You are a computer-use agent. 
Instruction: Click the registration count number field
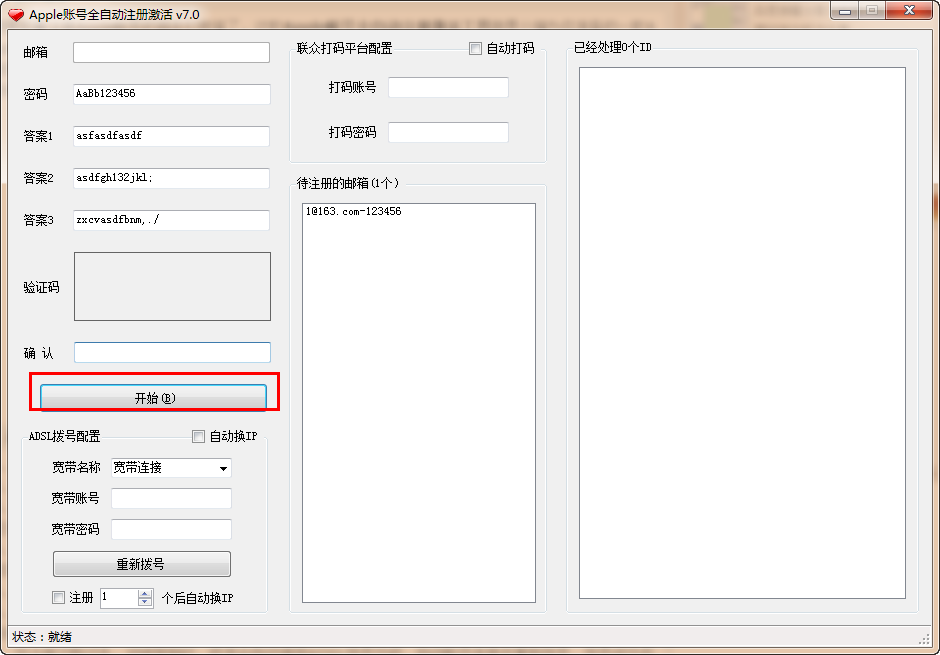pos(119,597)
